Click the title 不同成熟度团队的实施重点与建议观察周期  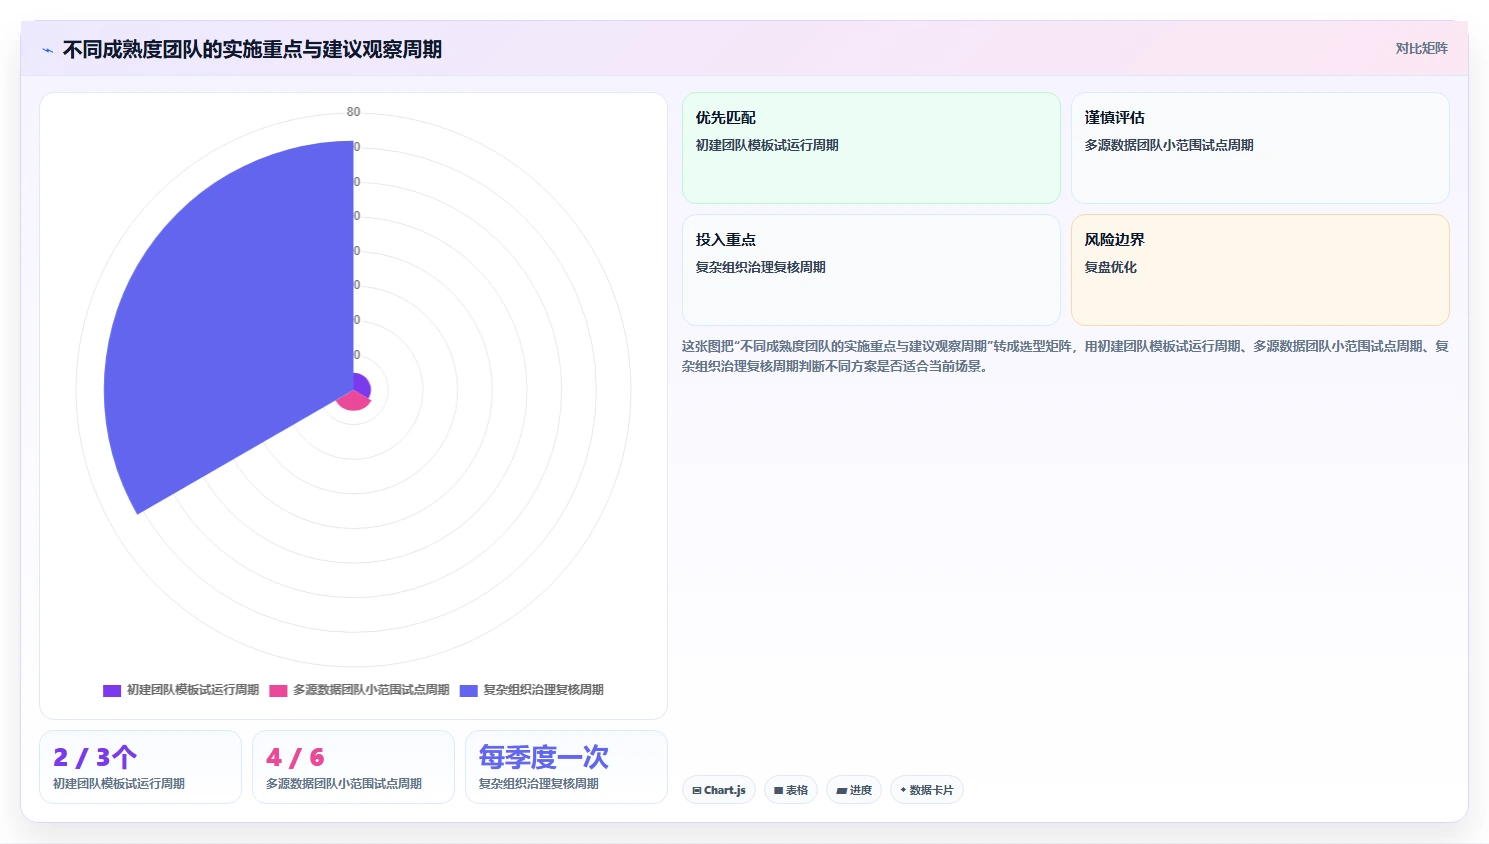(252, 50)
